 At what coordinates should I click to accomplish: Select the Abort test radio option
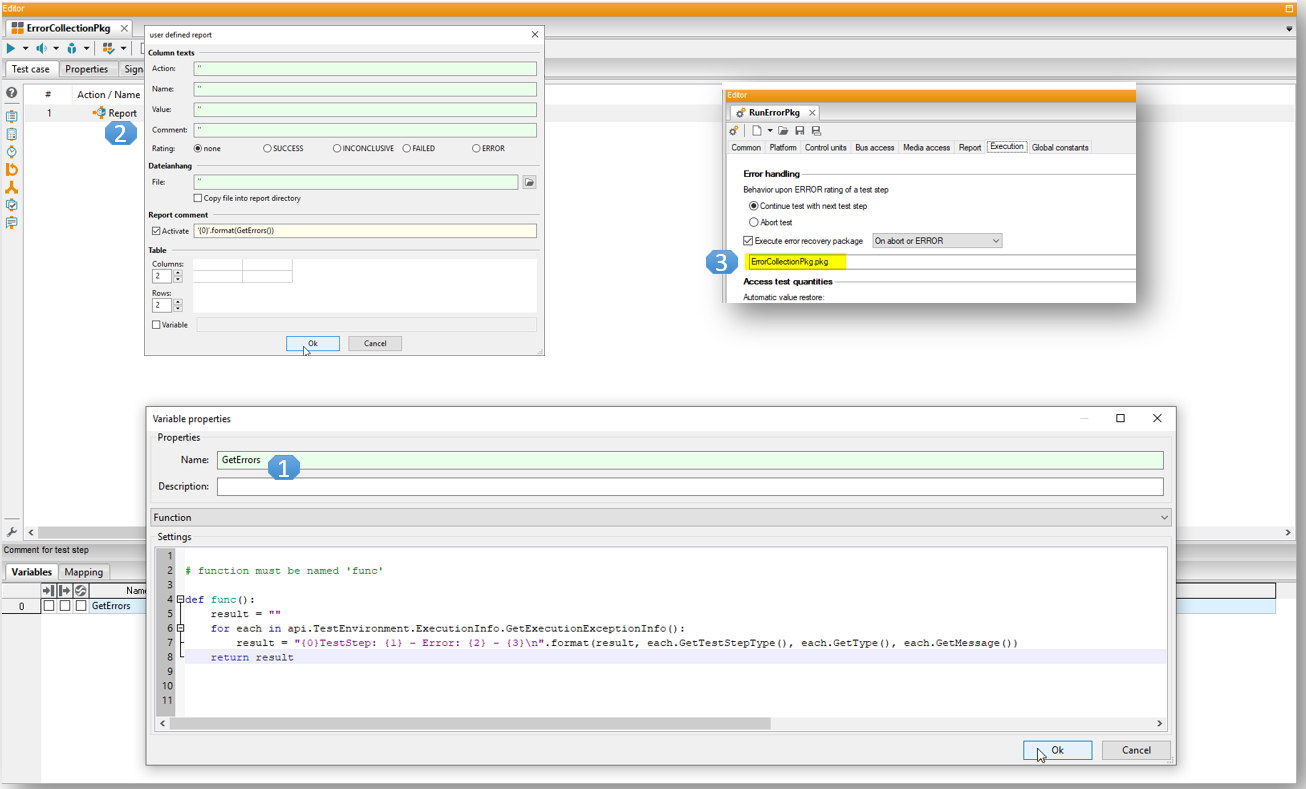click(x=754, y=223)
